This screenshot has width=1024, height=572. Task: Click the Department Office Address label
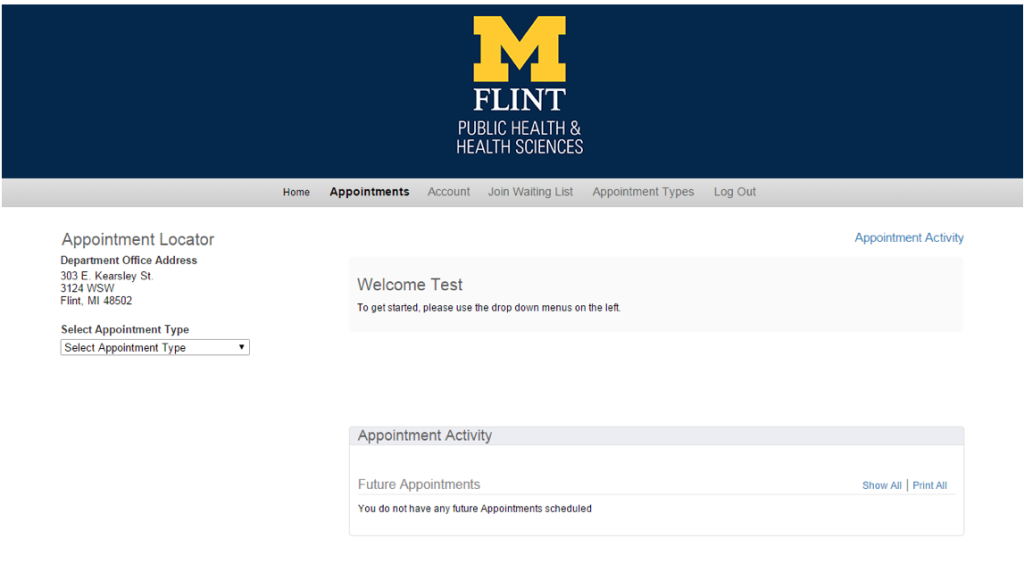[x=129, y=261]
